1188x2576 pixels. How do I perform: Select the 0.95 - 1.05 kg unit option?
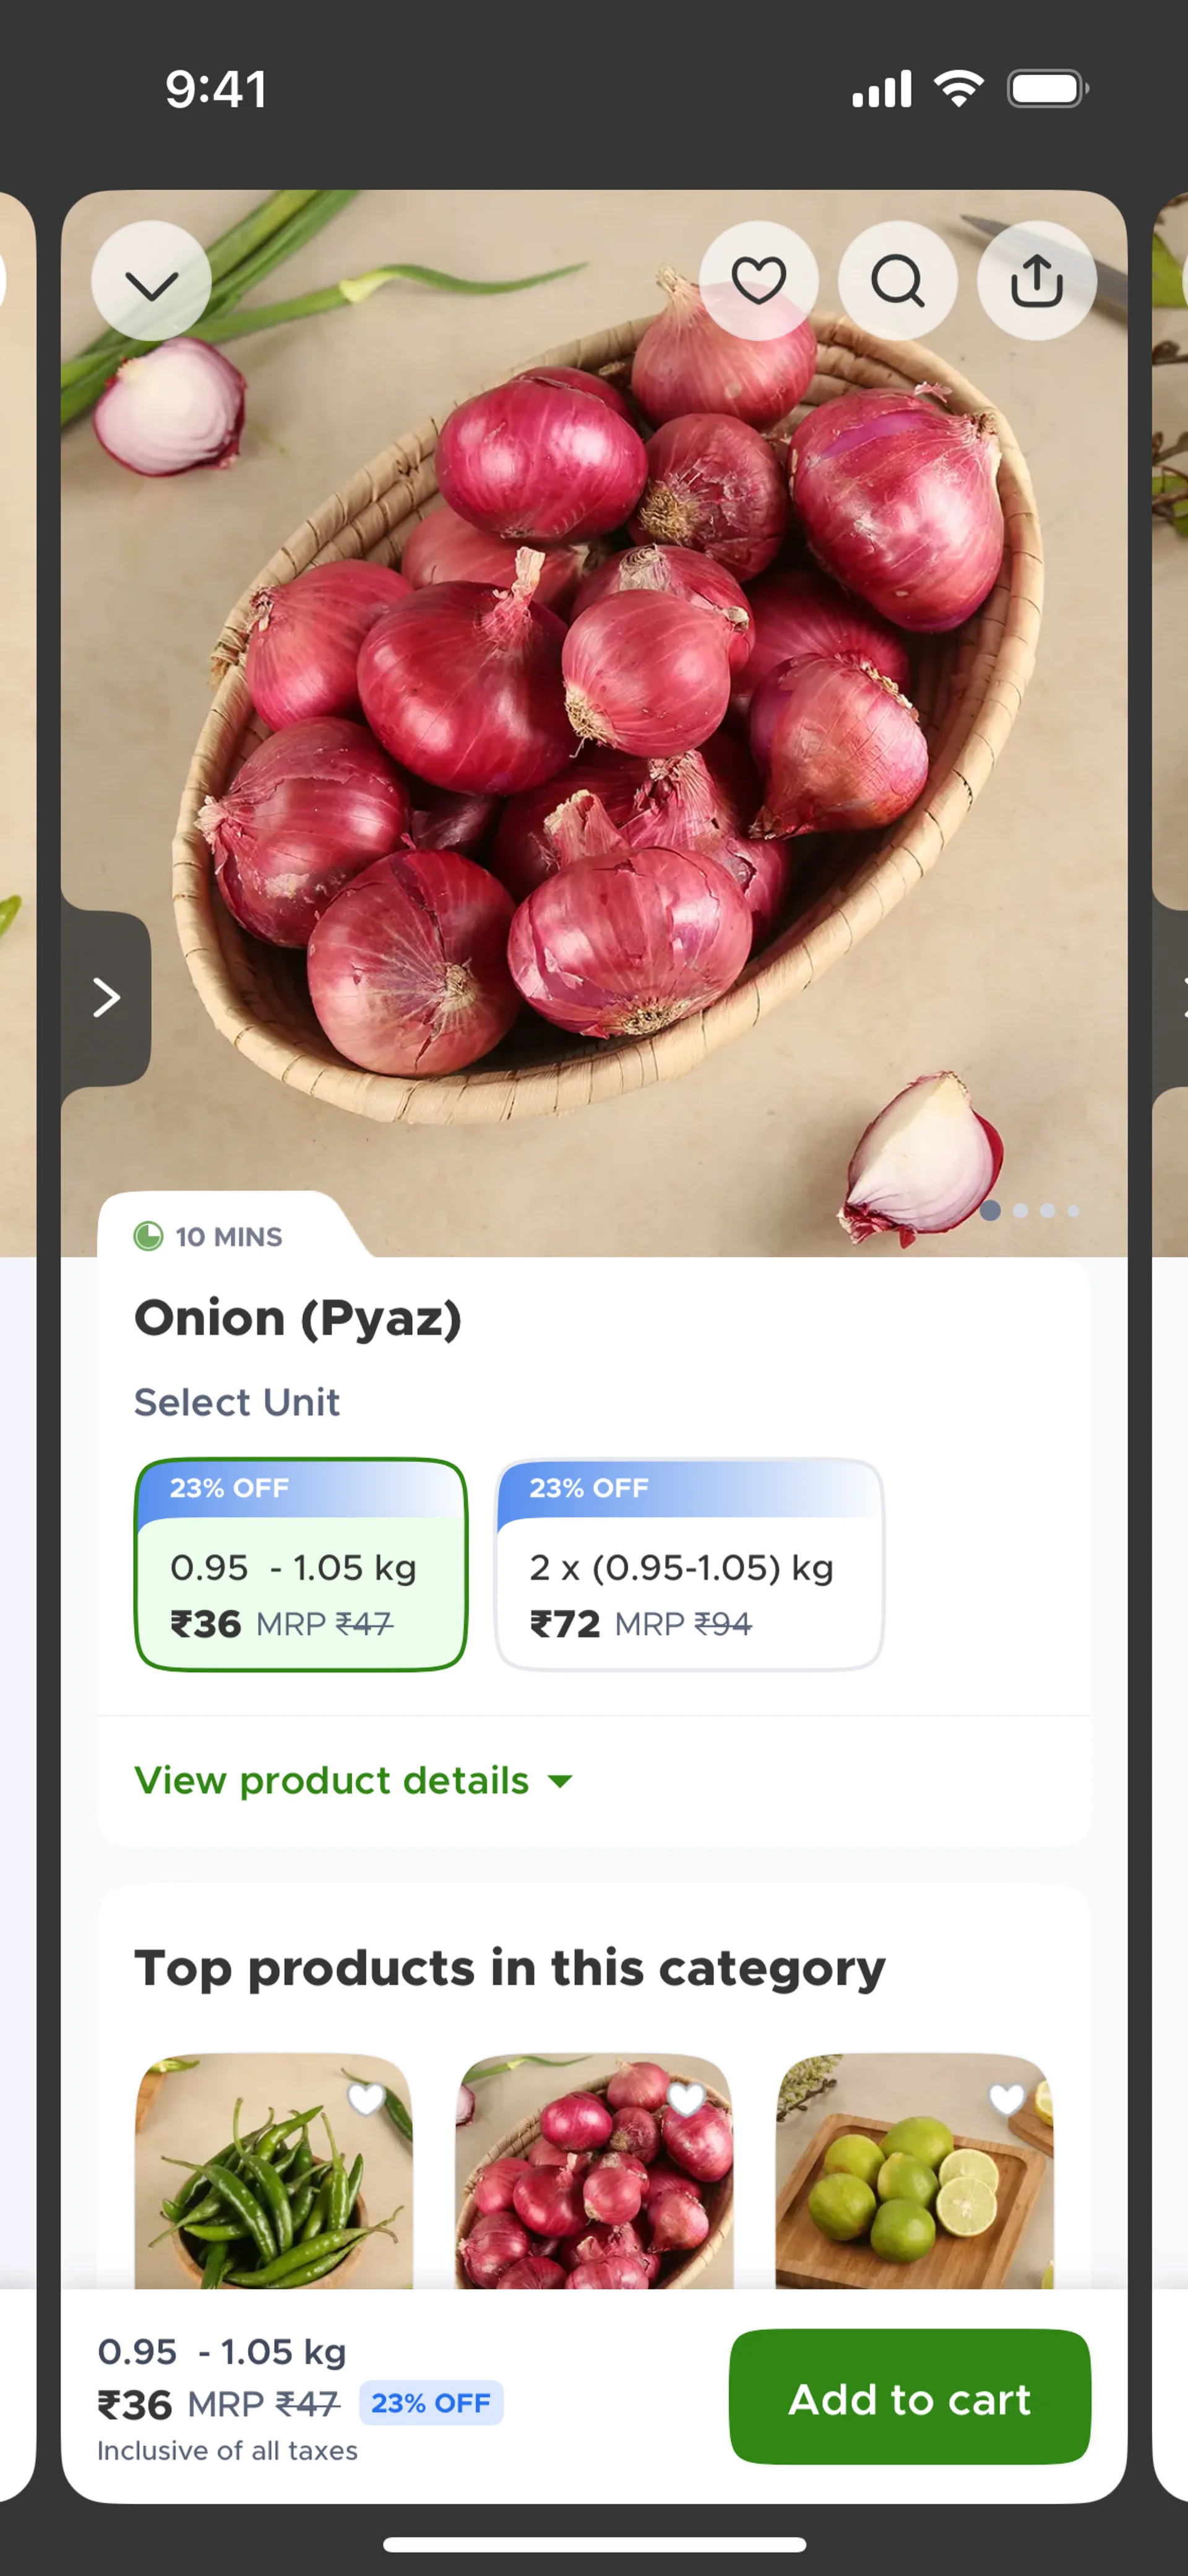point(301,1565)
